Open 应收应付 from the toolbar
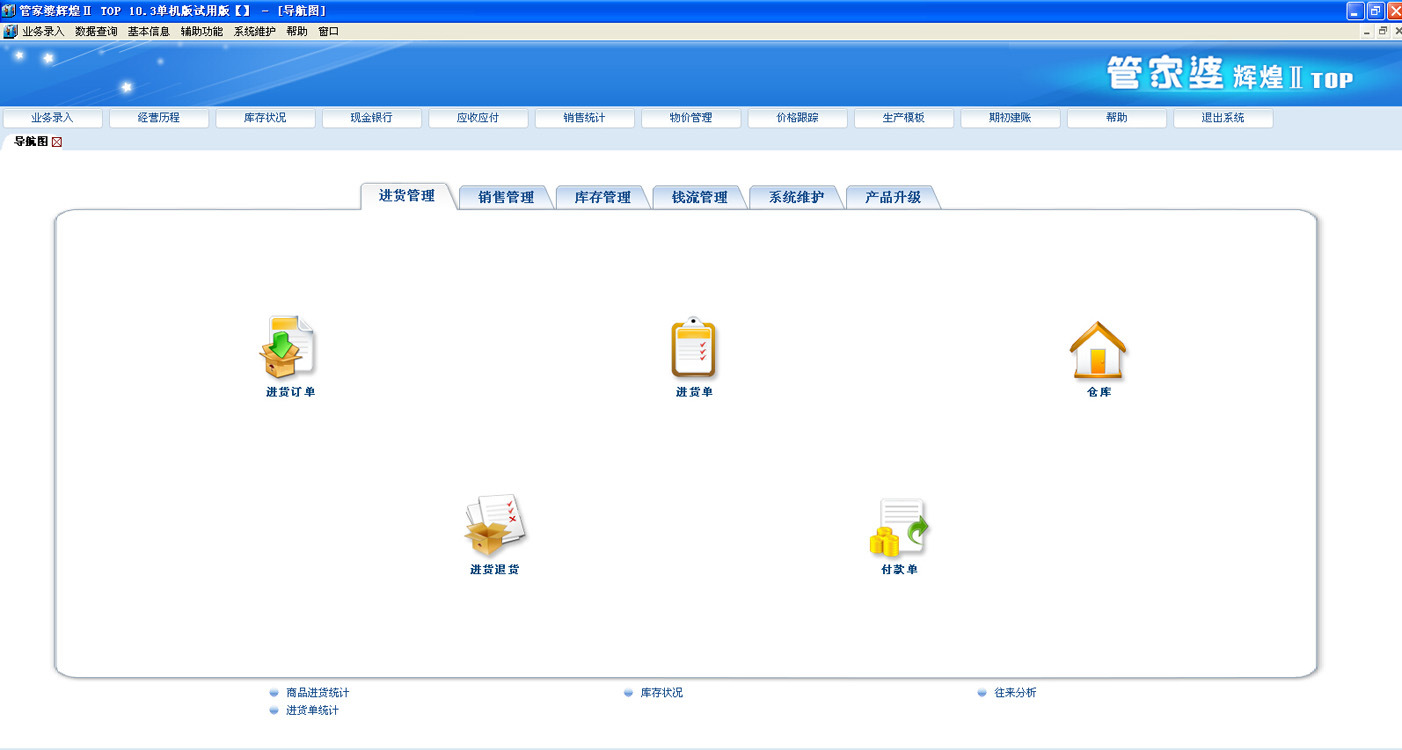The image size is (1402, 750). [477, 117]
